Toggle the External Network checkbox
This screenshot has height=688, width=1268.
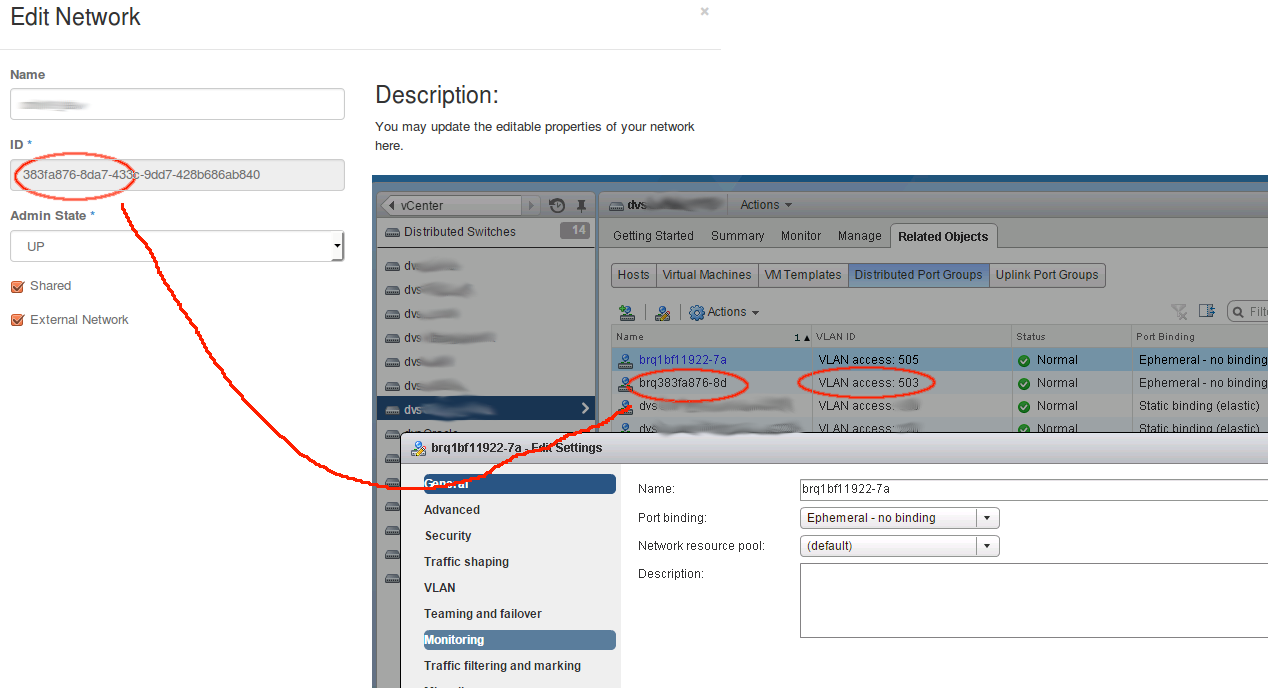[17, 320]
